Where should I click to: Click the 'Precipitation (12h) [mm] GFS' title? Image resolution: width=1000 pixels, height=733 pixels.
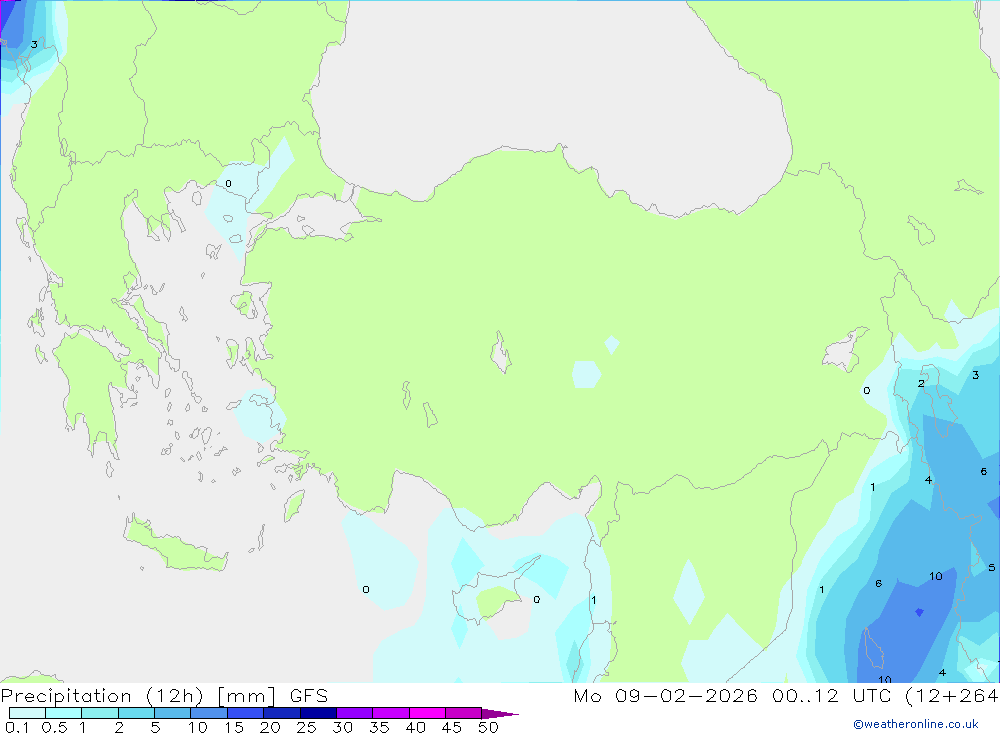click(164, 695)
